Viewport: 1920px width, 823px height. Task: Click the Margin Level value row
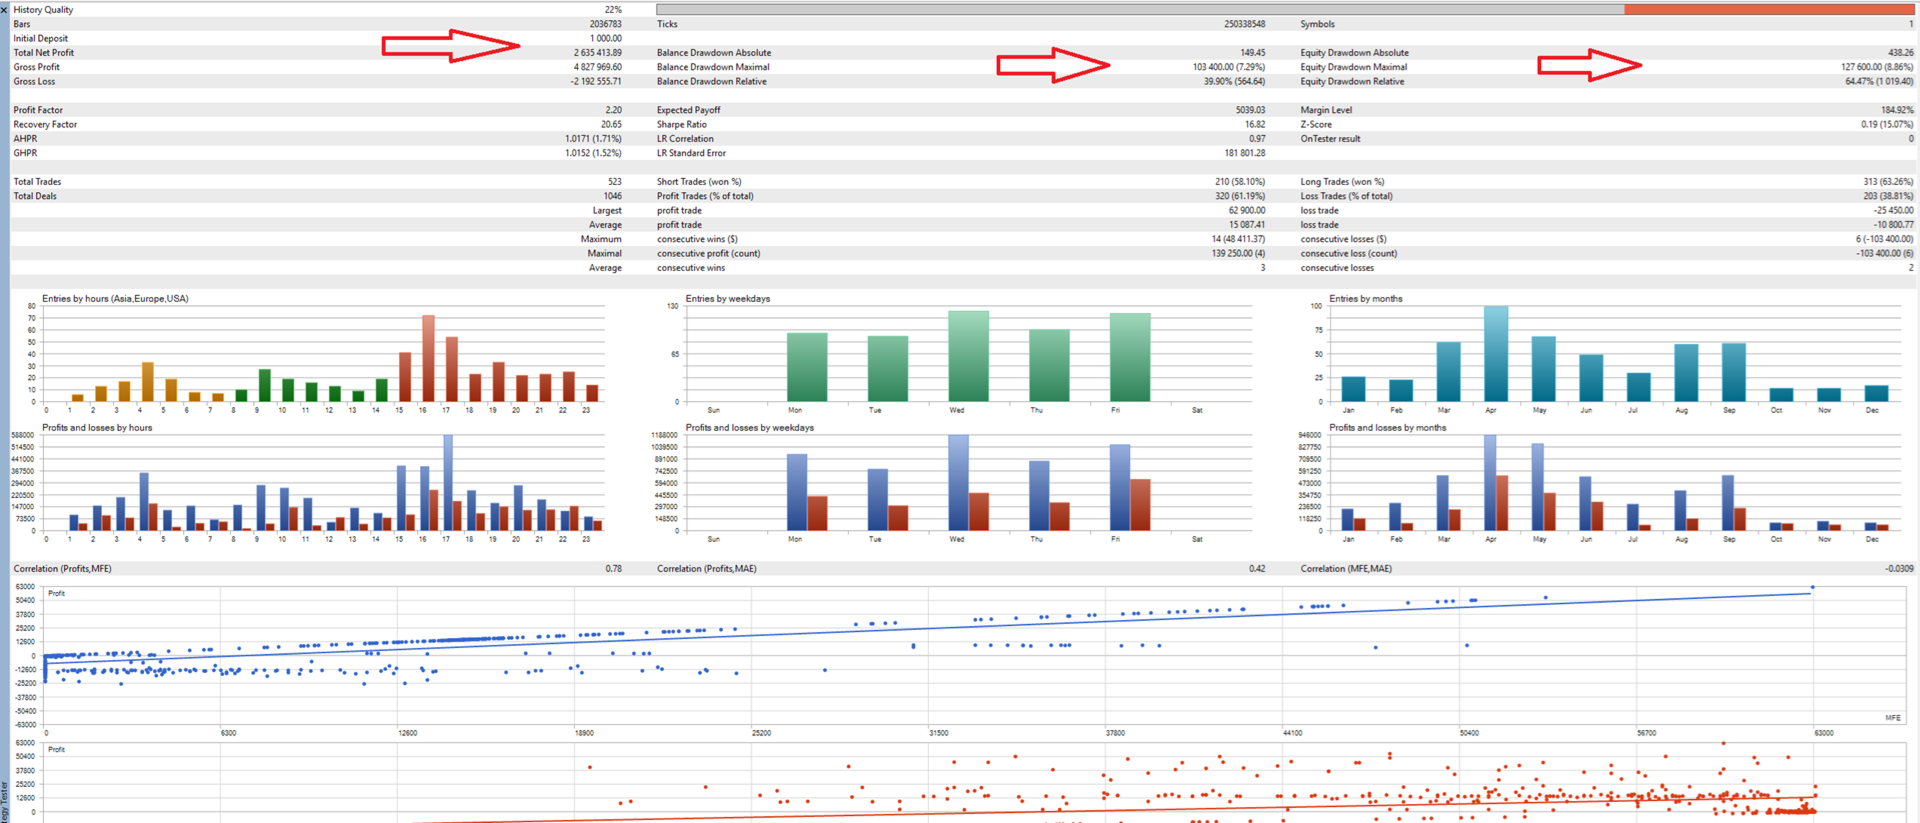click(x=1607, y=110)
